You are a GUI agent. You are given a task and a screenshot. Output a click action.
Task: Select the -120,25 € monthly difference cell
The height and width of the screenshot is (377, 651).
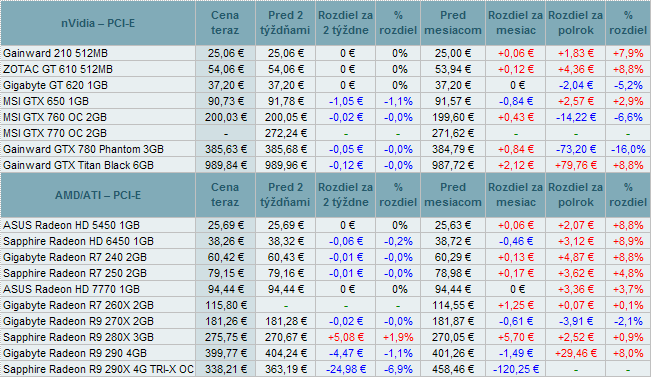point(516,369)
